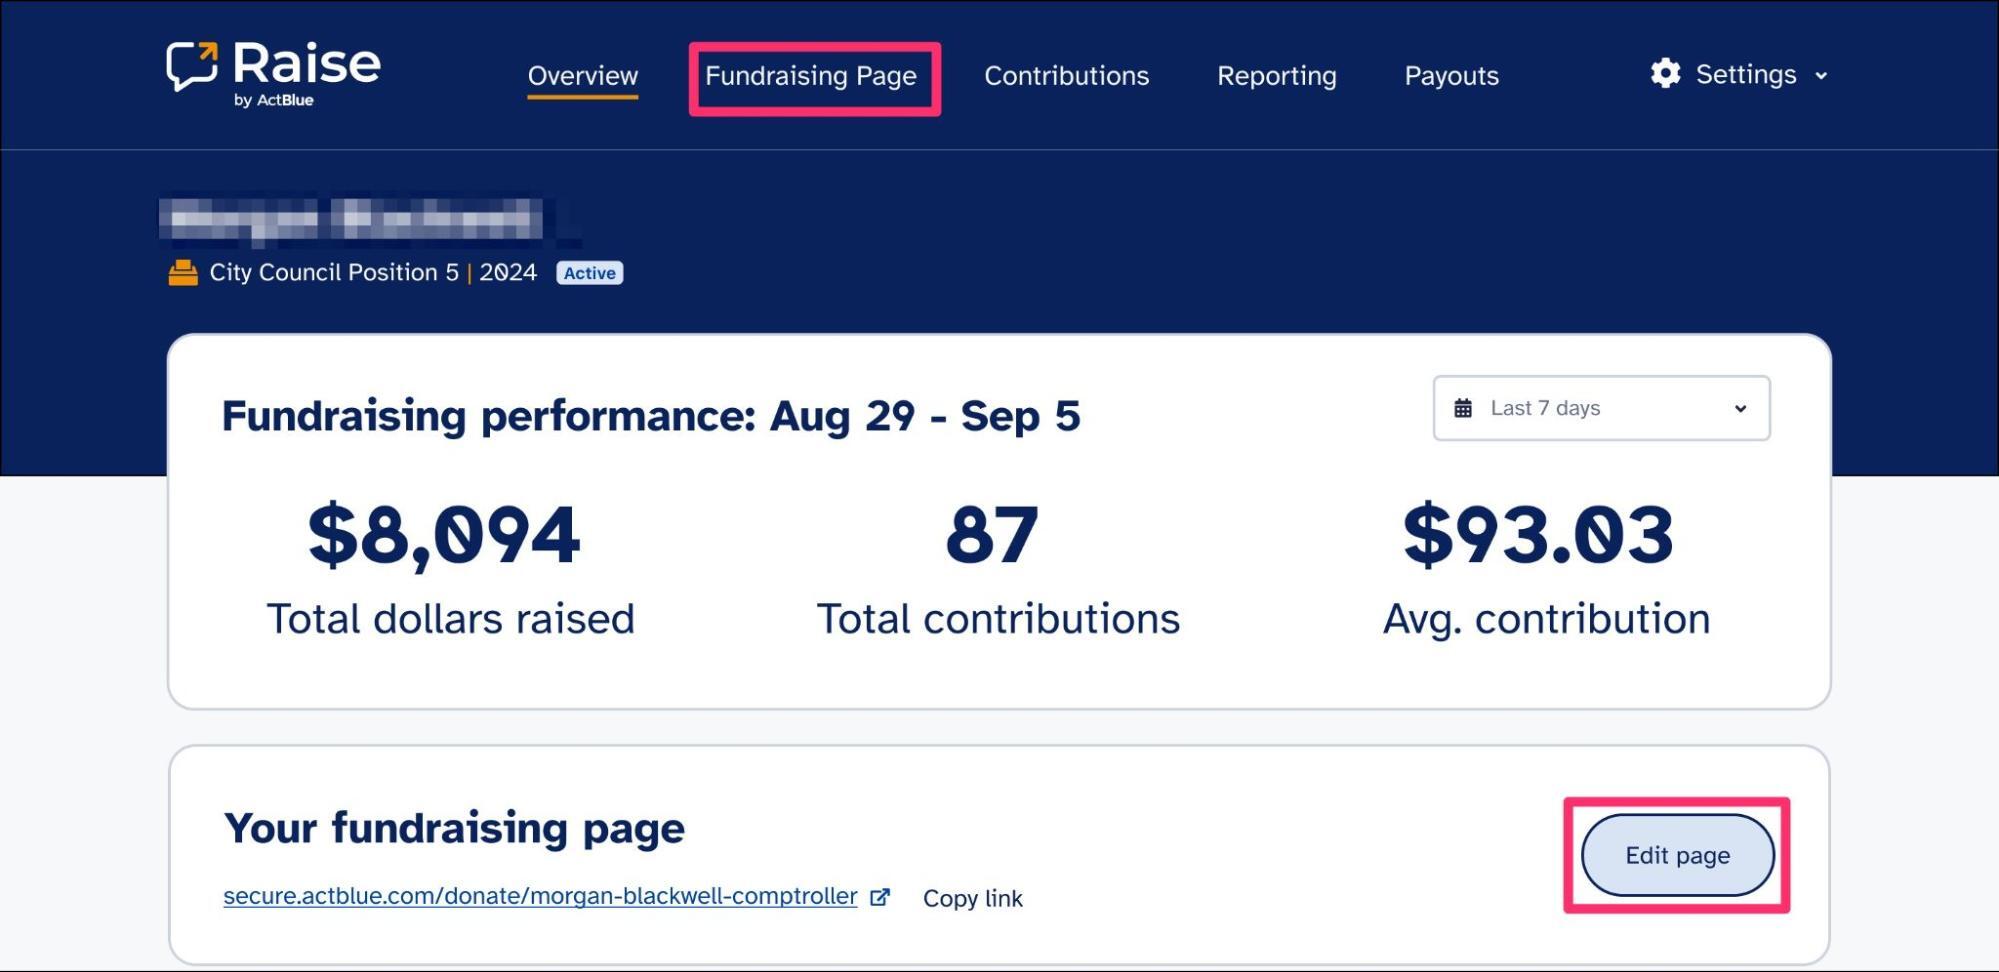Switch to the Overview tab

click(582, 76)
